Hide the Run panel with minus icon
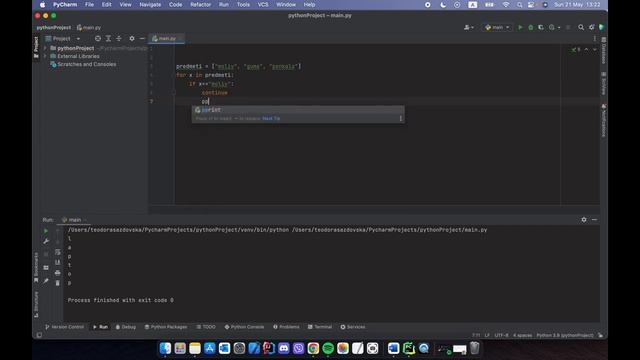This screenshot has width=640, height=360. (x=594, y=220)
